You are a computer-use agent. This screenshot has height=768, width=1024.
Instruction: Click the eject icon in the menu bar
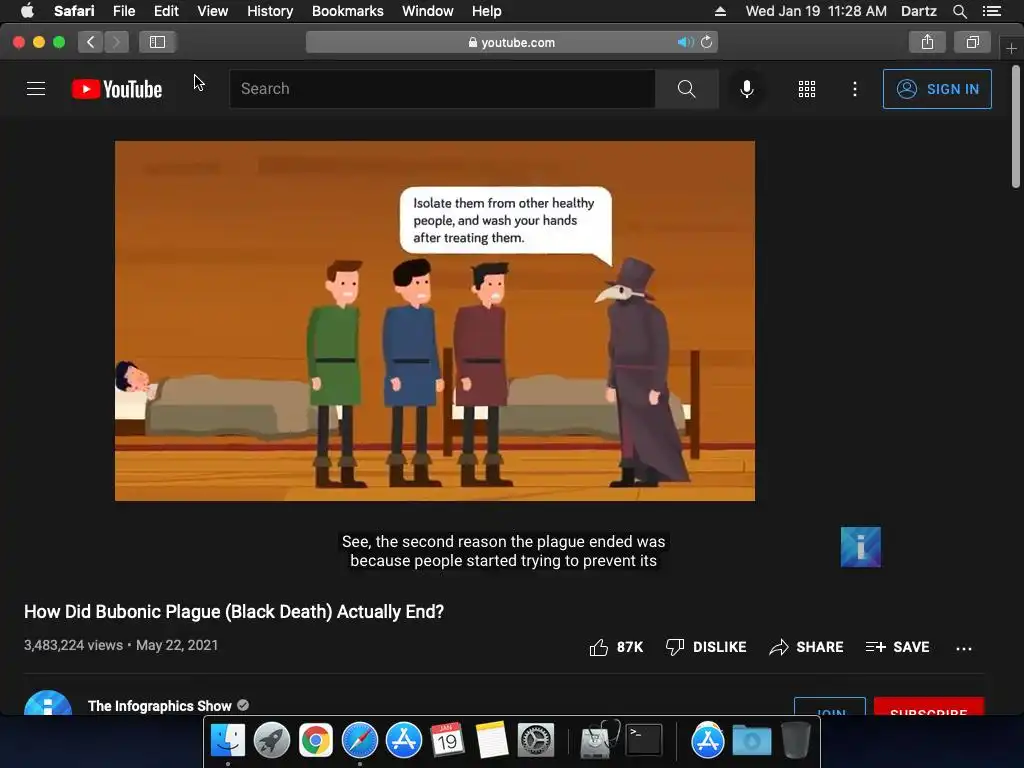click(x=720, y=11)
